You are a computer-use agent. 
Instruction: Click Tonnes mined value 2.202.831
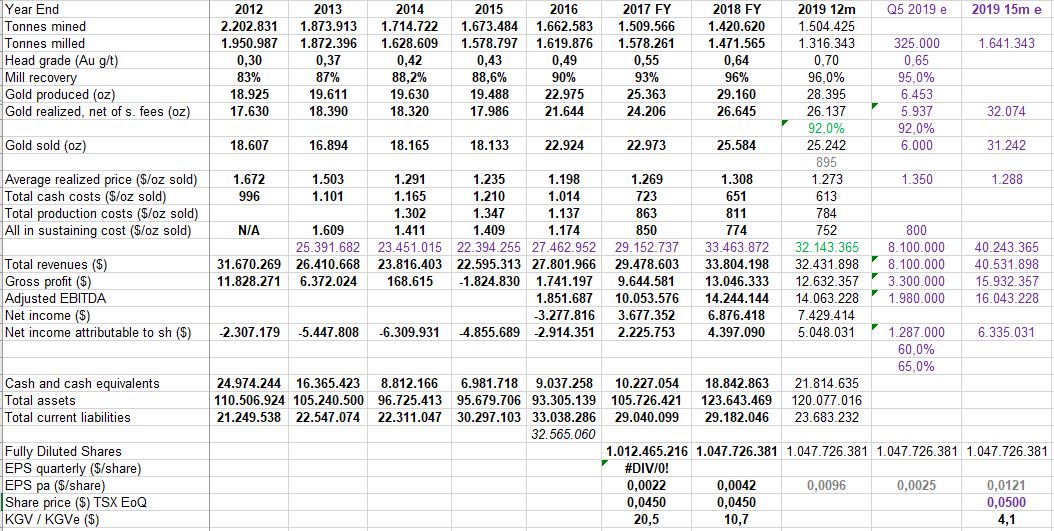pos(249,27)
